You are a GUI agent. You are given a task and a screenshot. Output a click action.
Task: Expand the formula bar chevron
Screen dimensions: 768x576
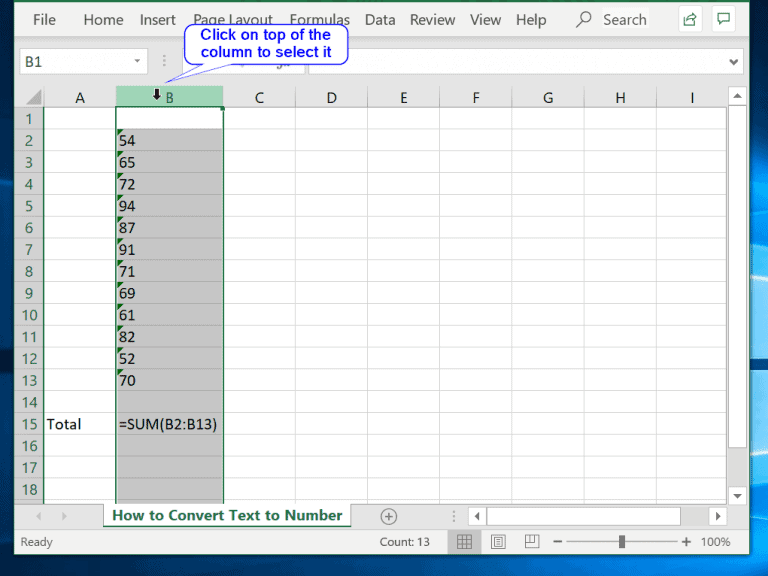click(x=735, y=62)
